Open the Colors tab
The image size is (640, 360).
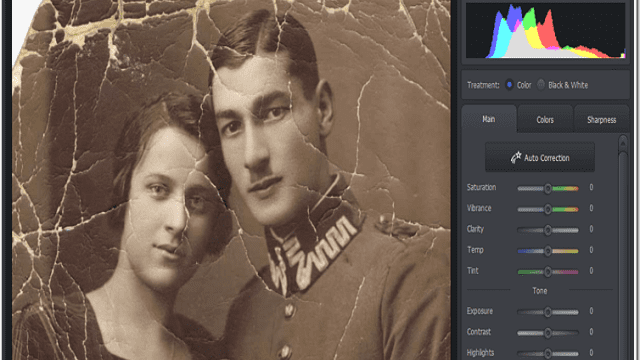[x=545, y=120]
